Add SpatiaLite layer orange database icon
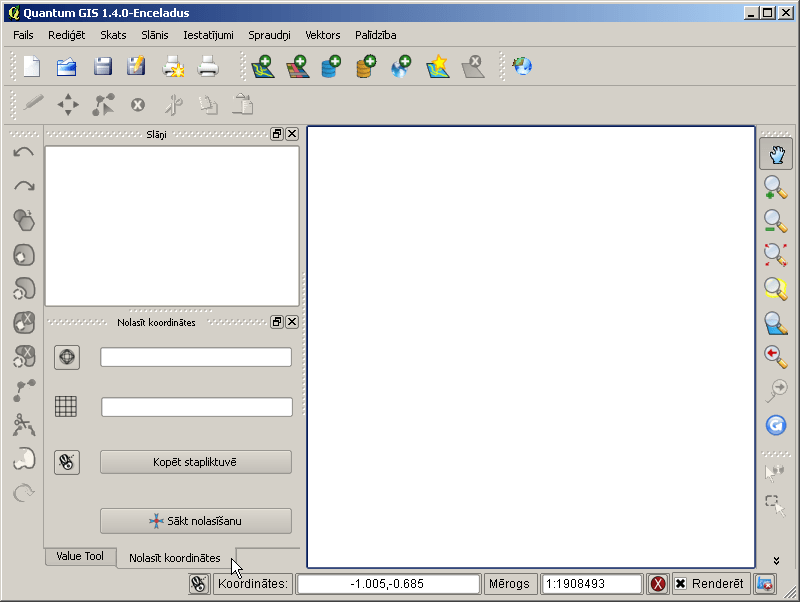This screenshot has width=800, height=602. pyautogui.click(x=366, y=67)
